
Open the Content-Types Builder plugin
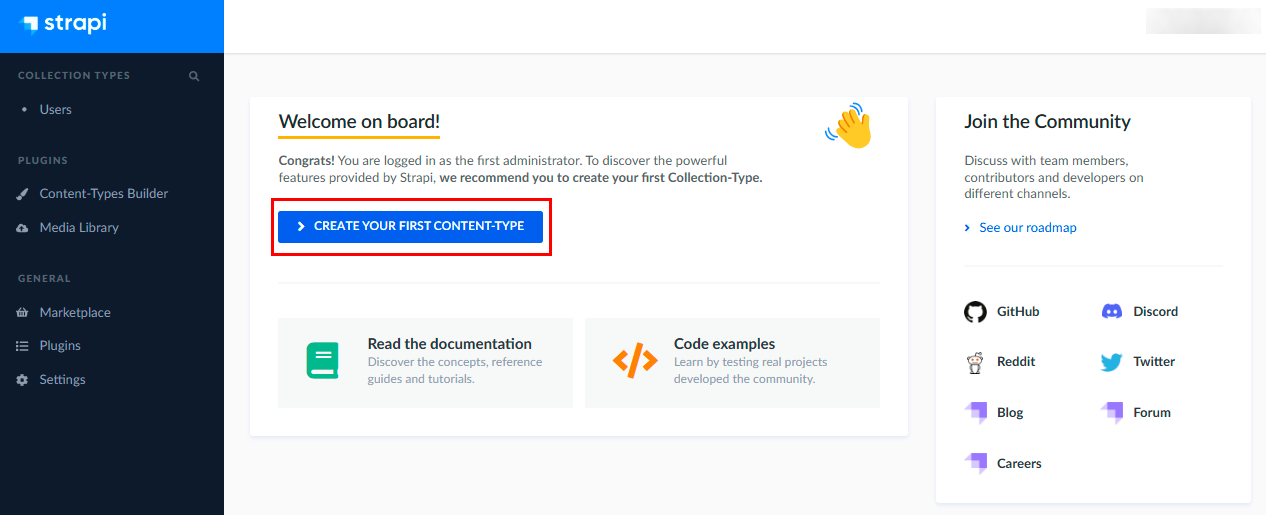pos(103,194)
